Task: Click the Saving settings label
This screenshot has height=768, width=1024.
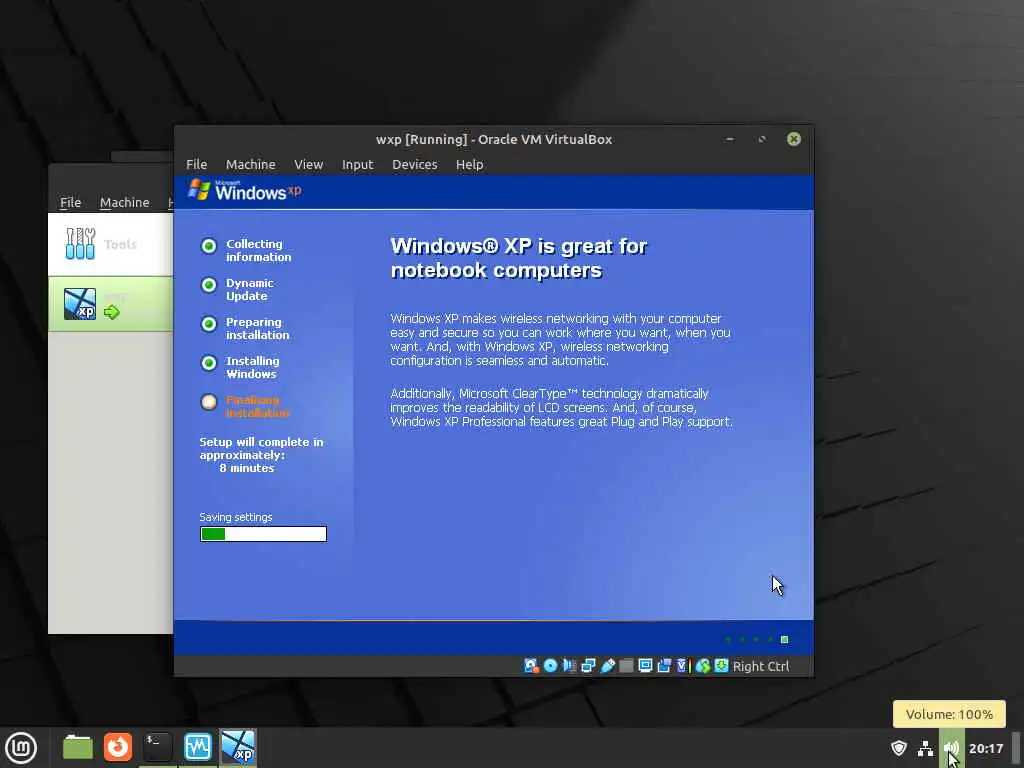Action: click(x=236, y=517)
